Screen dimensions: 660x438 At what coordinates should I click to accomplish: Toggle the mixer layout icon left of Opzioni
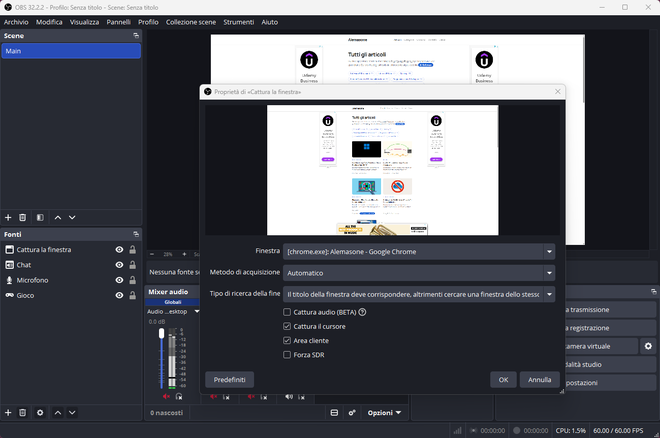(x=334, y=413)
